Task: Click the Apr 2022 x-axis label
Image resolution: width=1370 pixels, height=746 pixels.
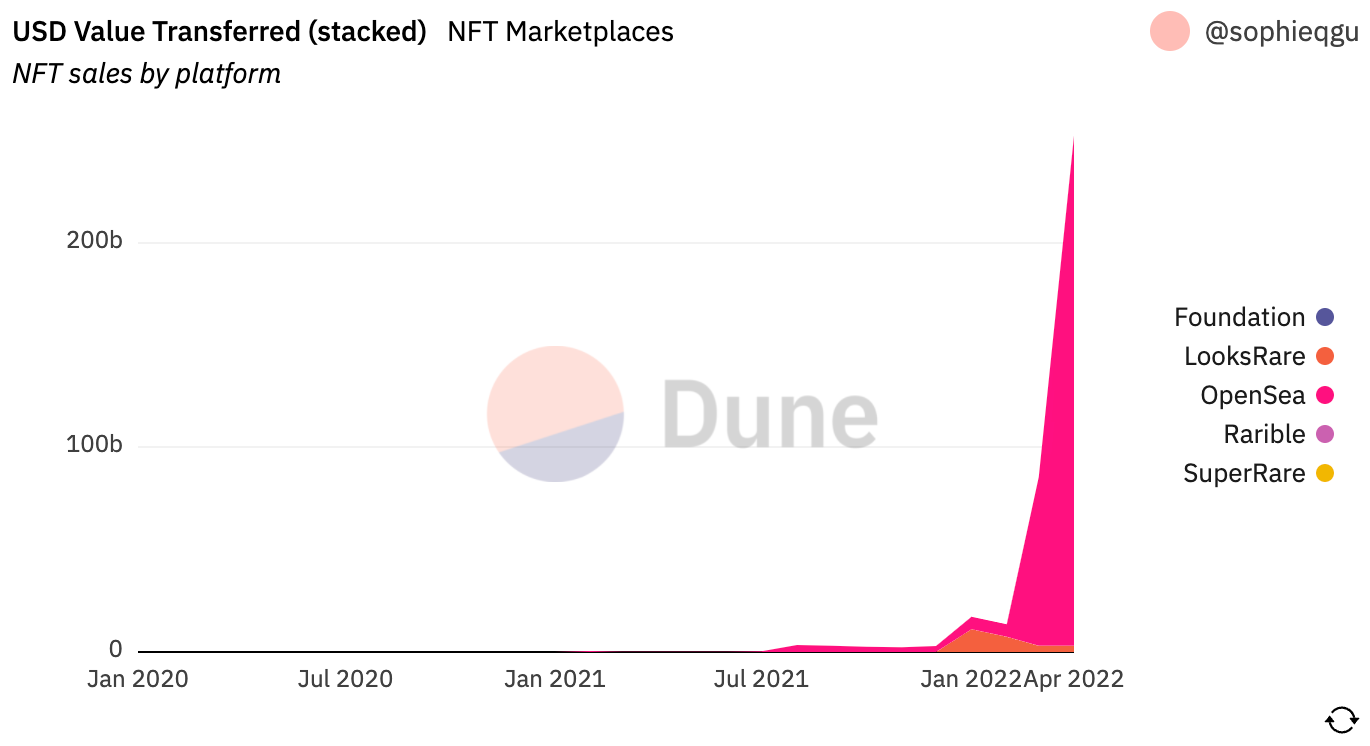Action: [1074, 680]
